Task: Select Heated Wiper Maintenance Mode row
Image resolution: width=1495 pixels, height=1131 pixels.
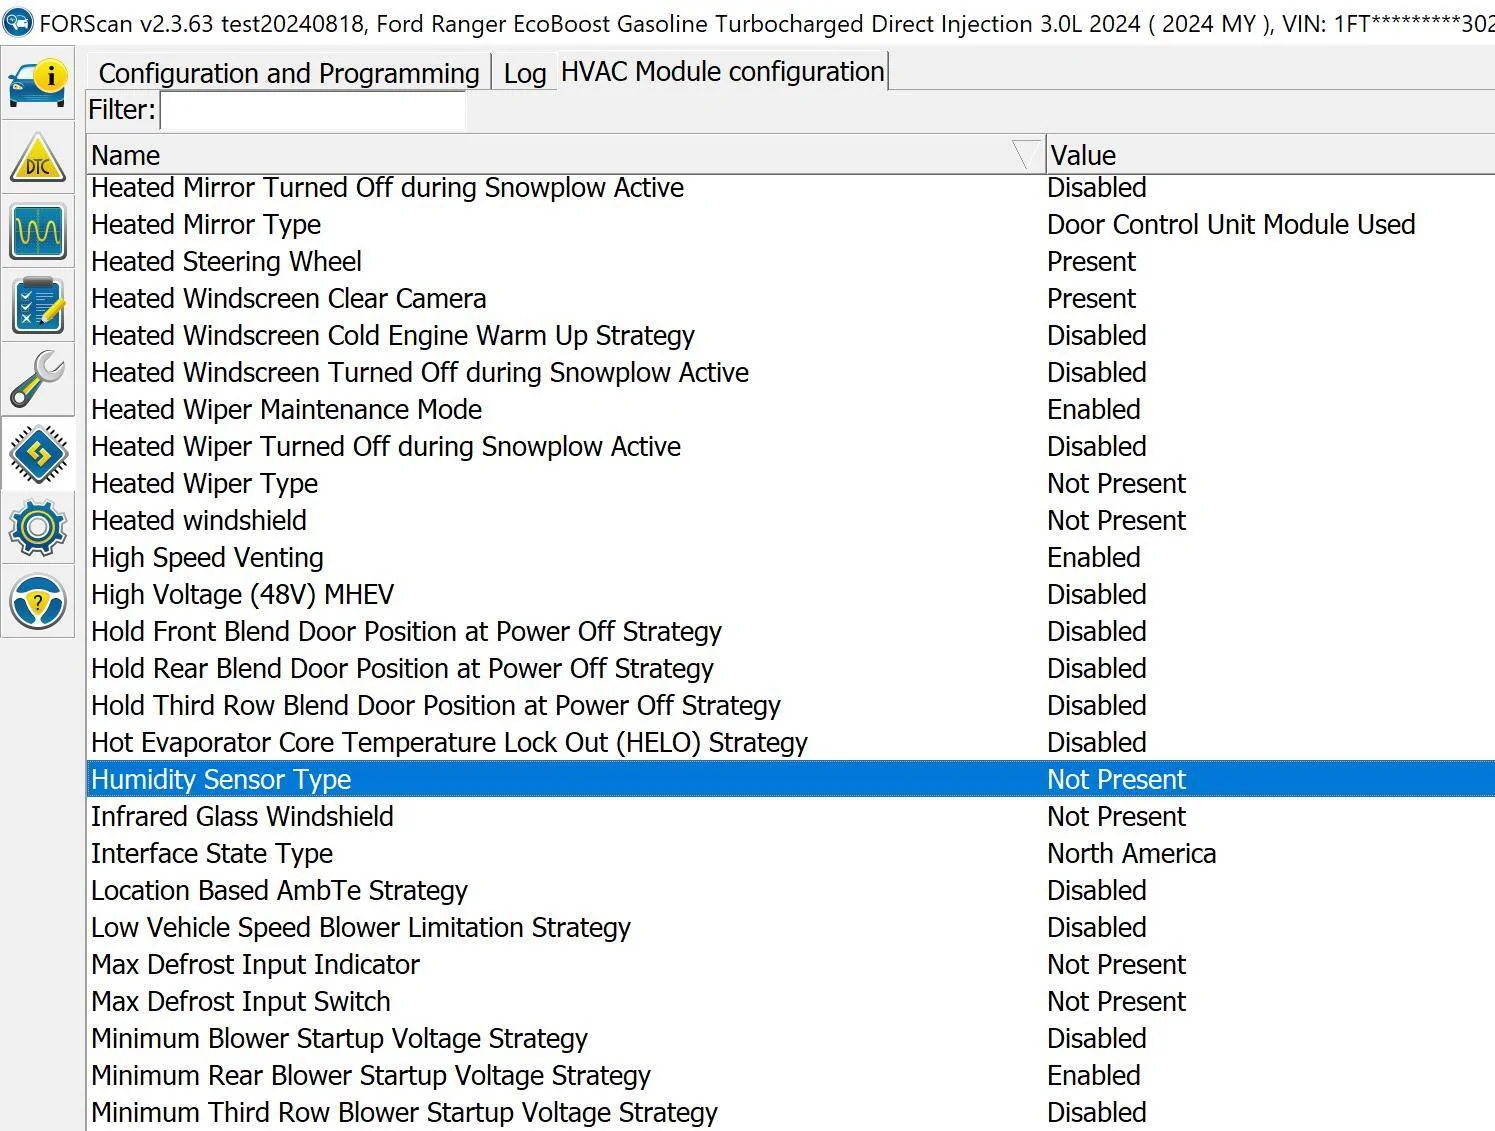Action: pyautogui.click(x=791, y=409)
